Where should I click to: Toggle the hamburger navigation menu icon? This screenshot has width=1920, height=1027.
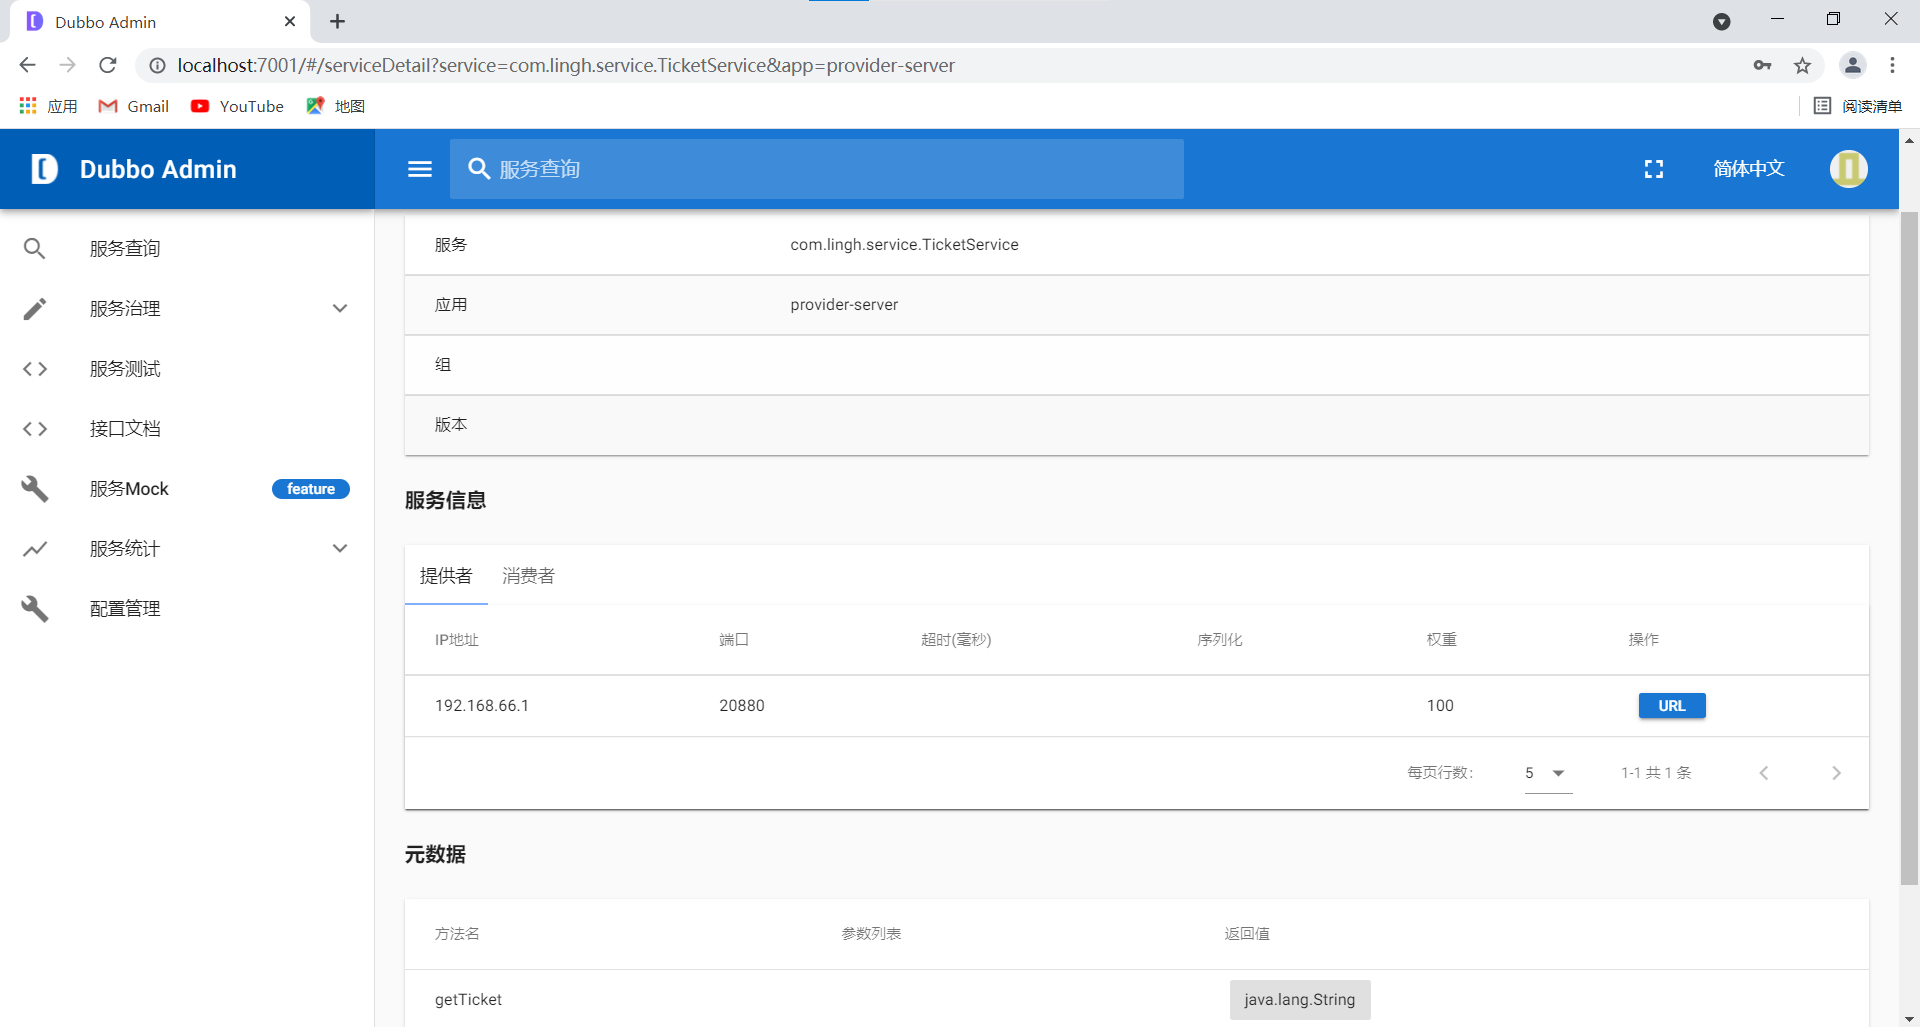point(420,169)
